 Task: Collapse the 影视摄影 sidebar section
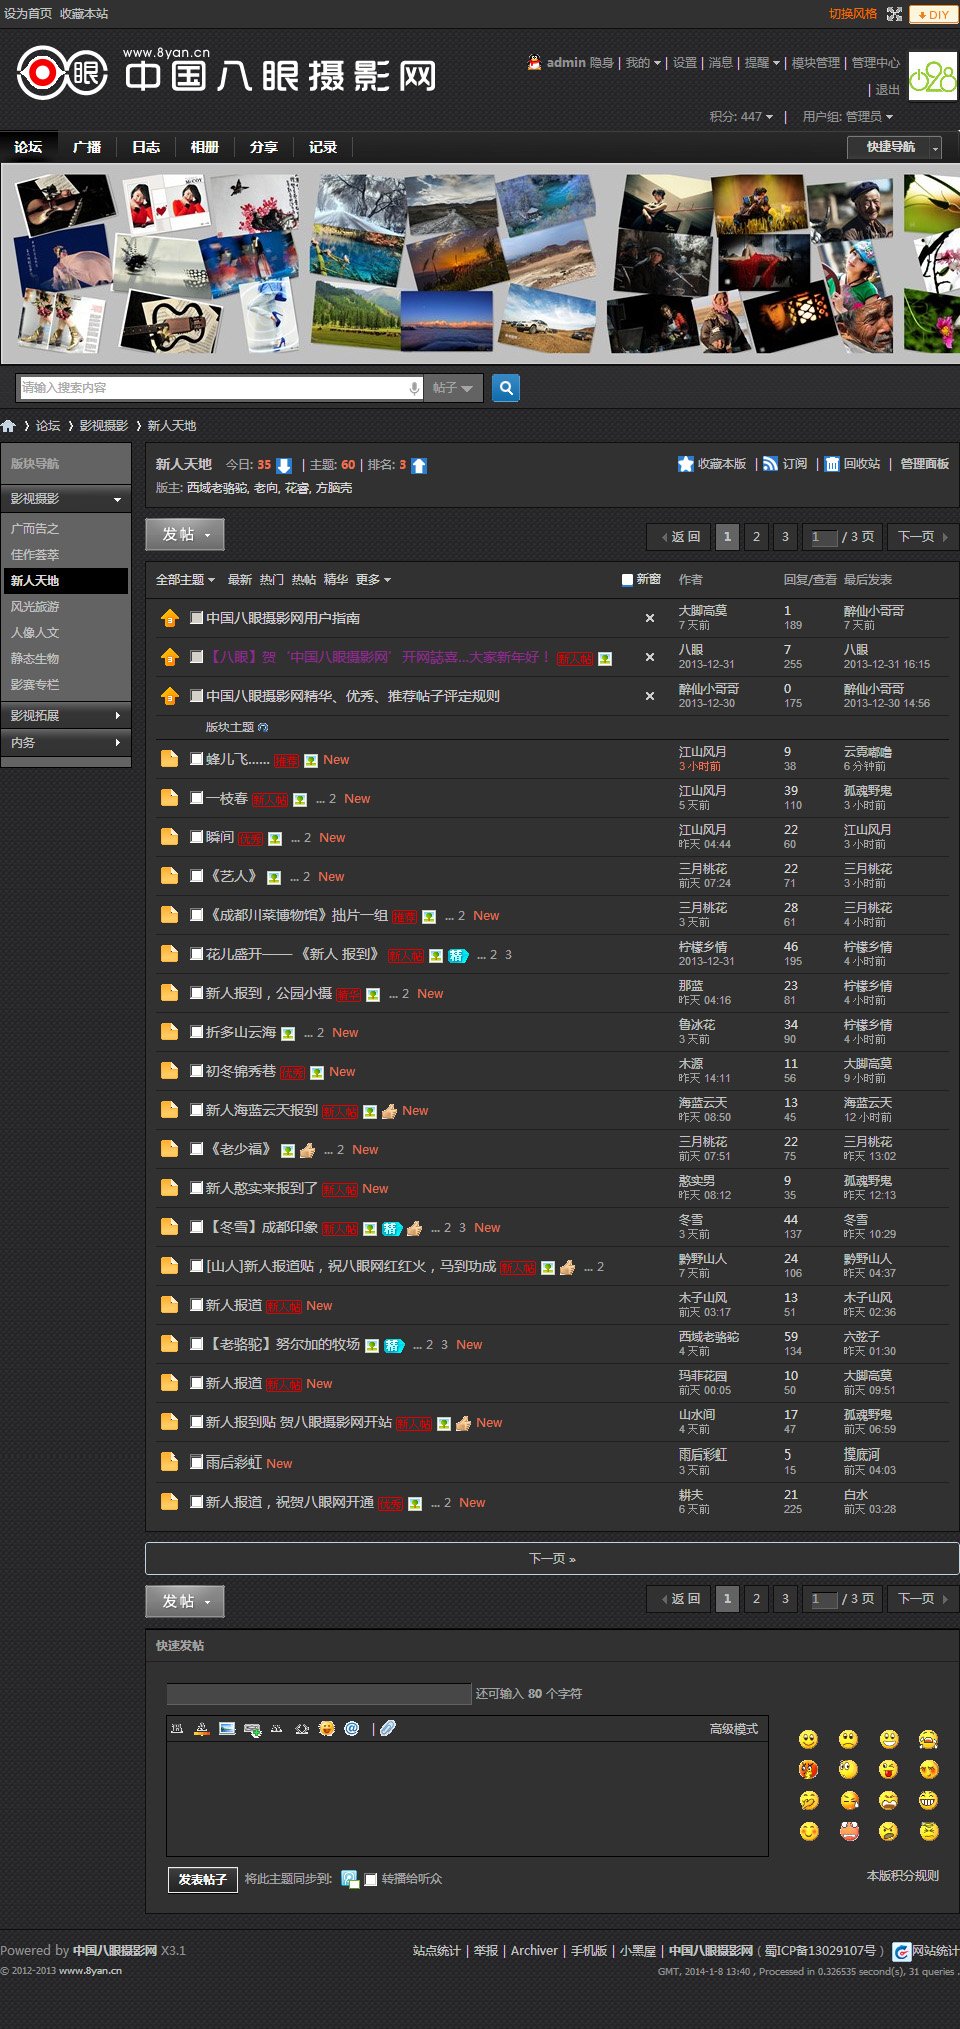(x=66, y=499)
